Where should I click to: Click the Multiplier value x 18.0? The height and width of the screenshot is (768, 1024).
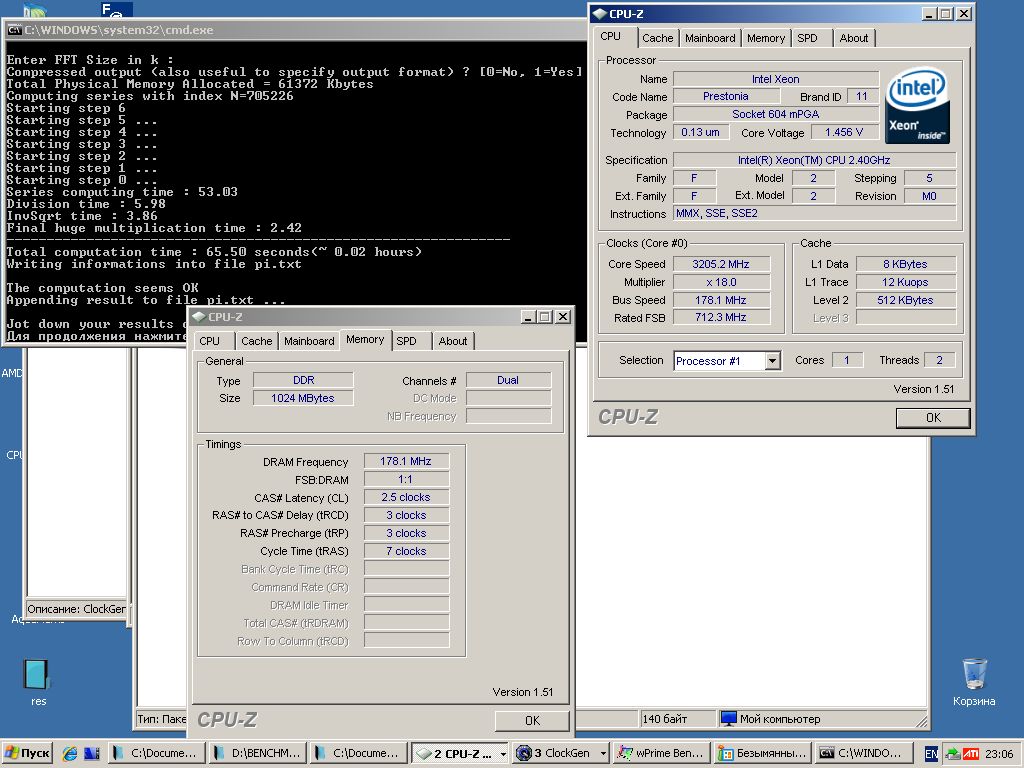(721, 282)
